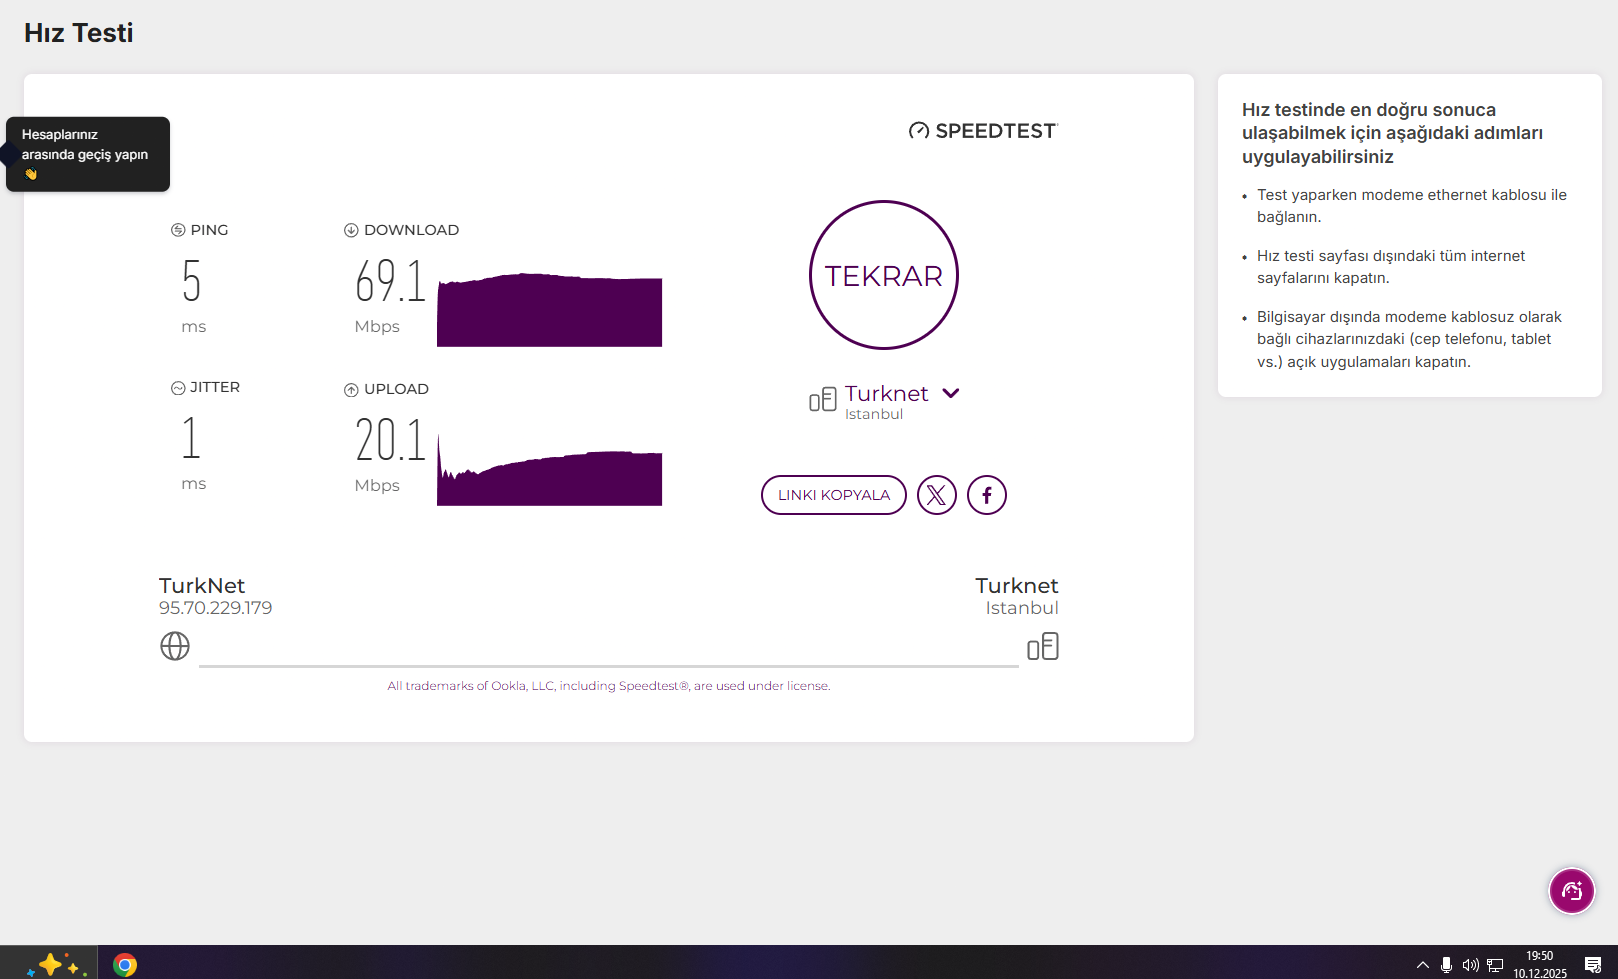Click the "Hesaplarınız arasında geçiş yapın" tooltip
1618x979 pixels.
point(88,154)
